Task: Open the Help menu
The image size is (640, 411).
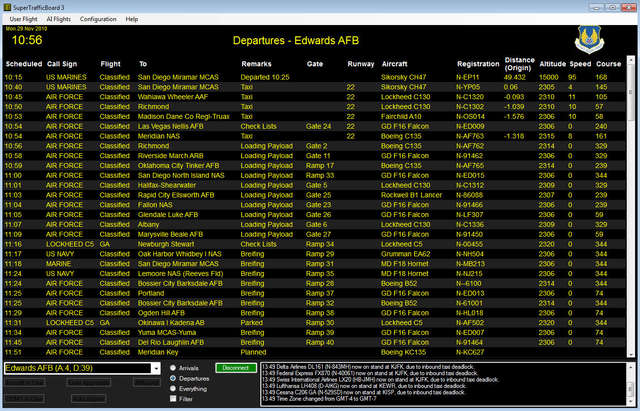Action: coord(131,19)
